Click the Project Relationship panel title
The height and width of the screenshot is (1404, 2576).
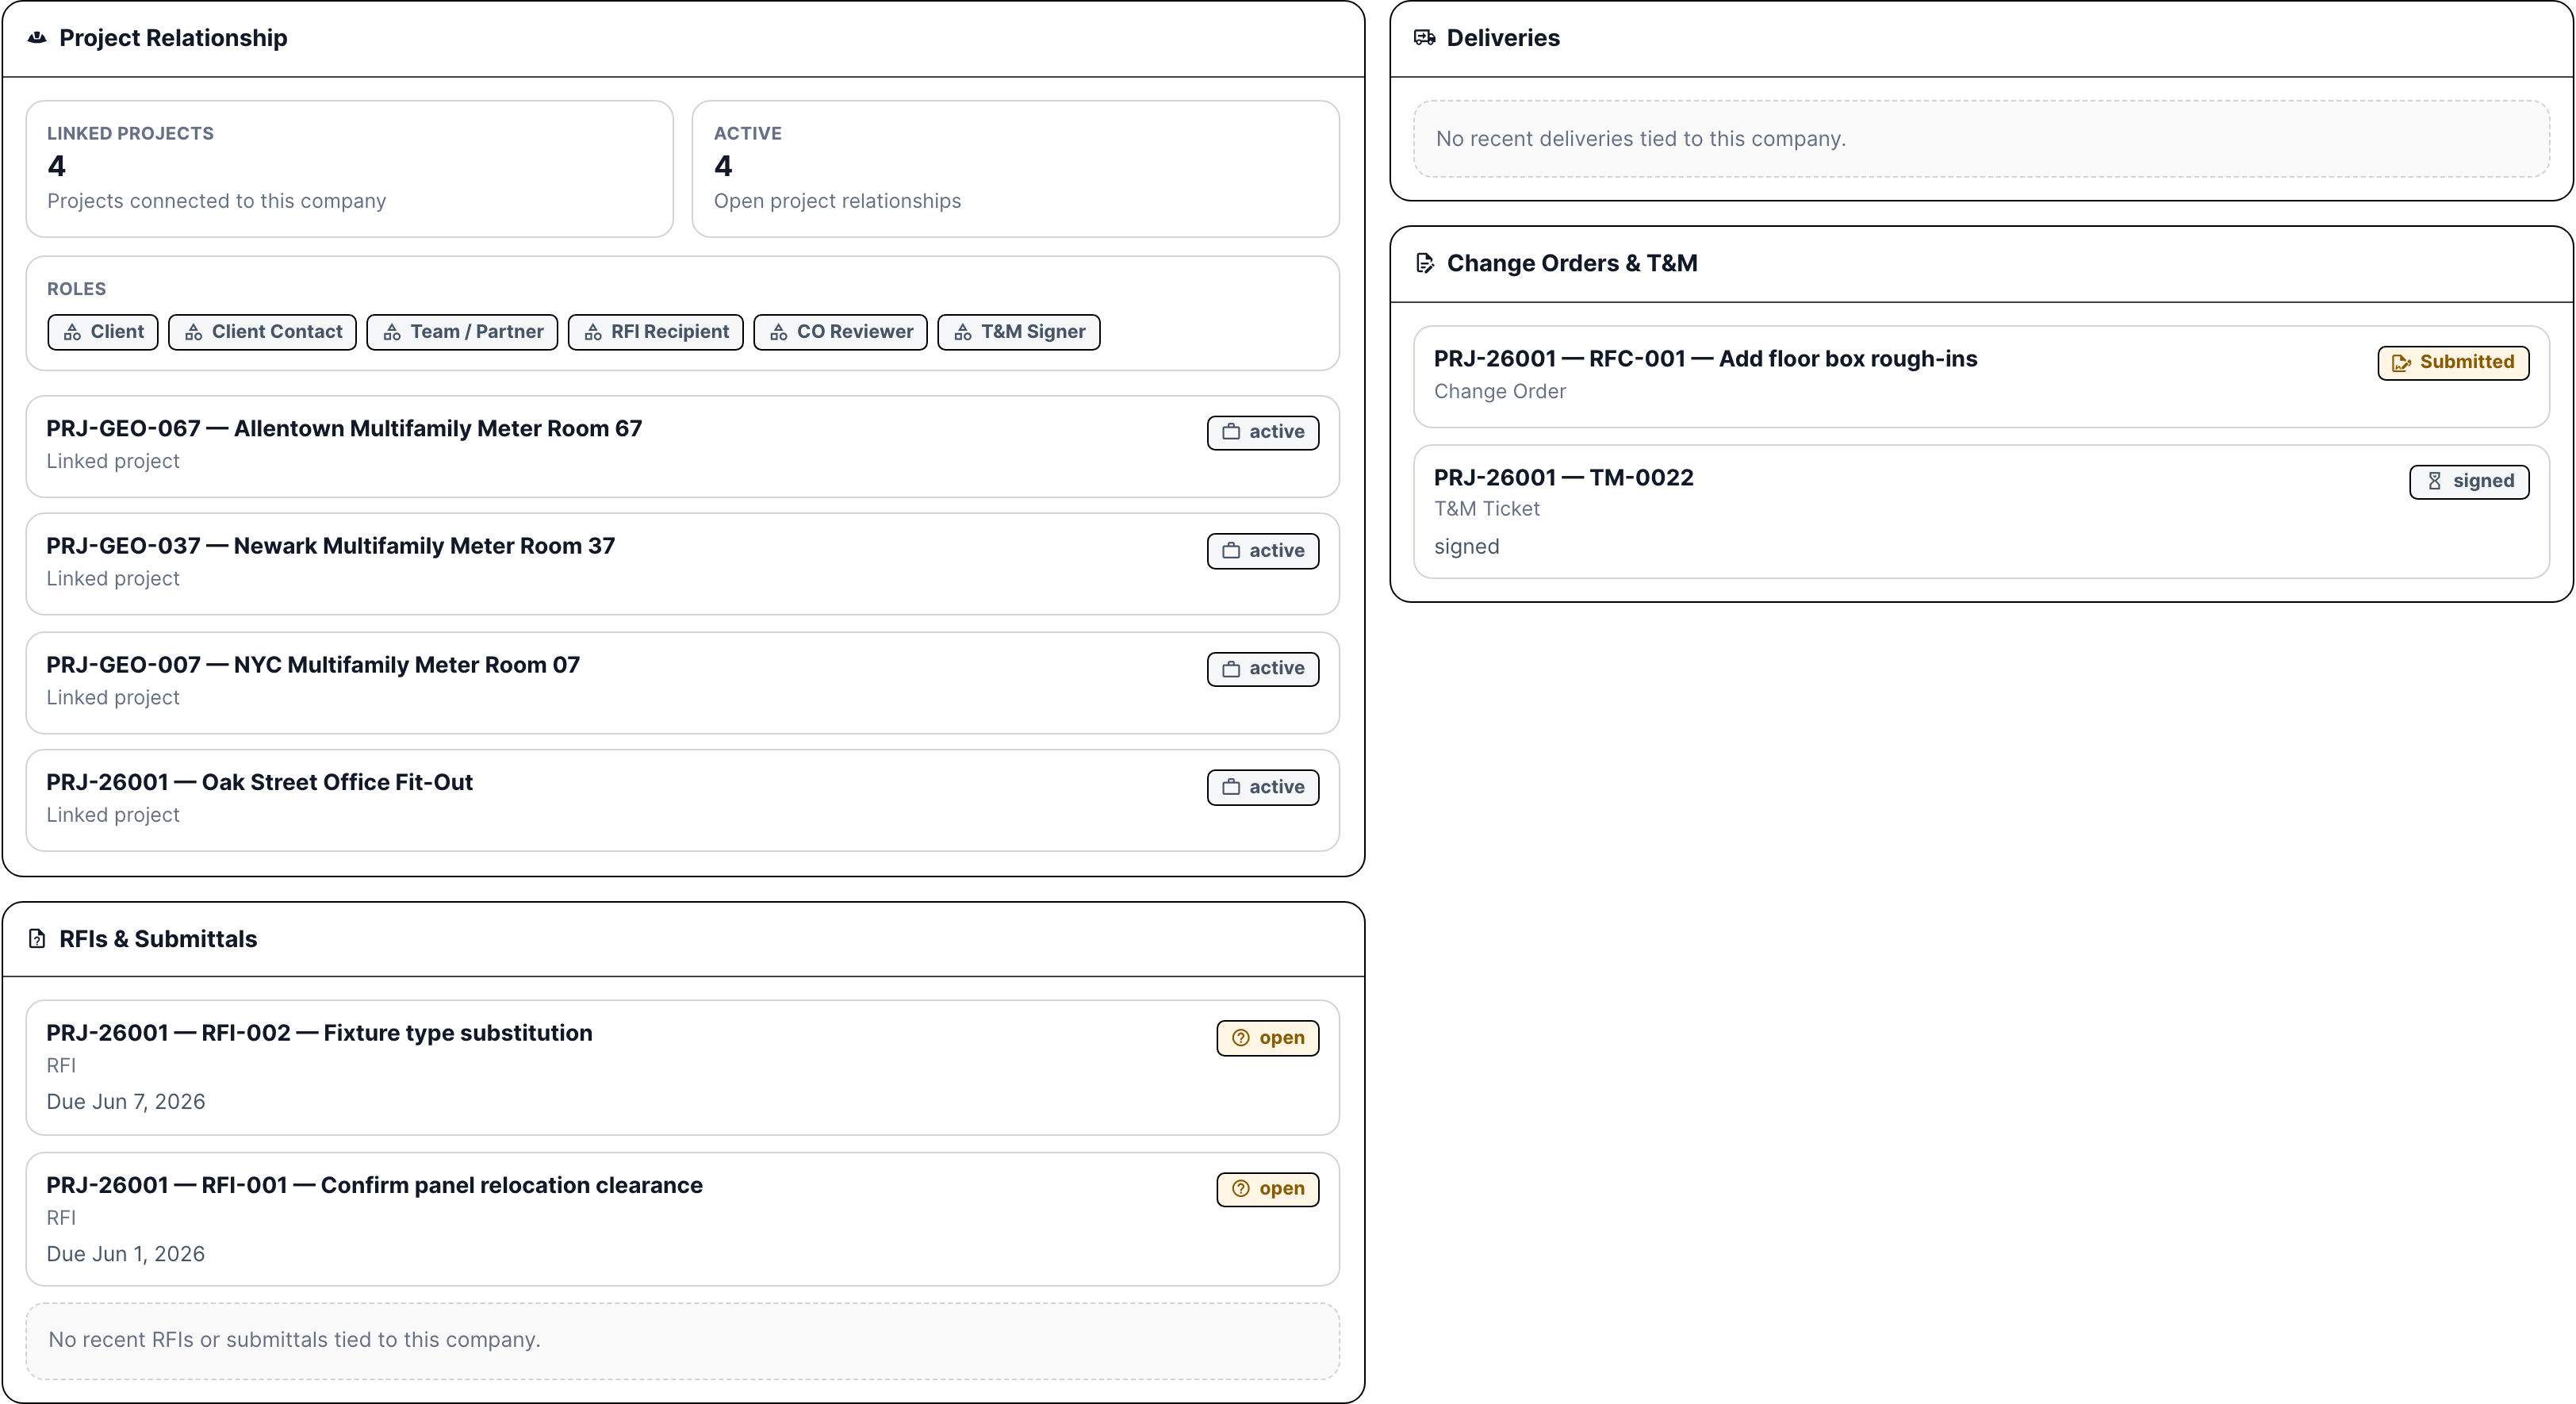pyautogui.click(x=173, y=38)
